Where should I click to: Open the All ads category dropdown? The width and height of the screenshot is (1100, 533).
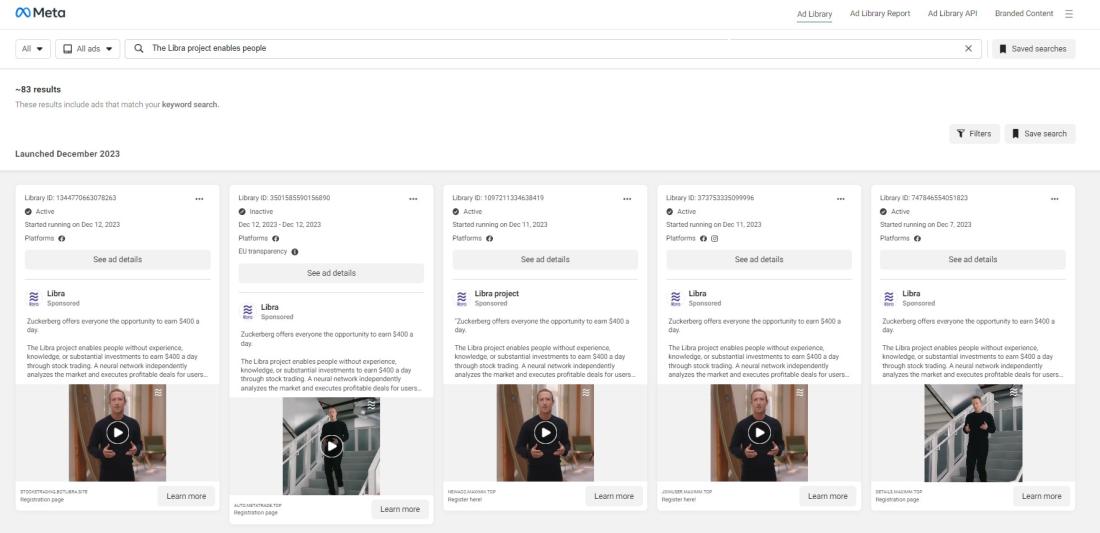(x=88, y=48)
